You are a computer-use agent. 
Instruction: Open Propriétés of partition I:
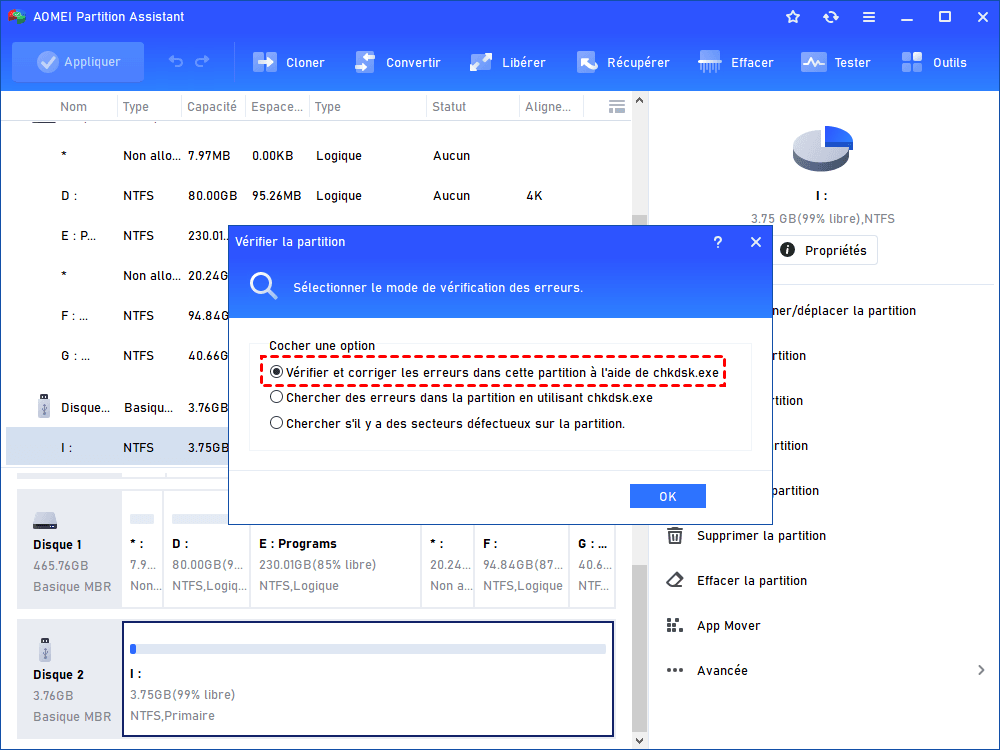coord(827,250)
